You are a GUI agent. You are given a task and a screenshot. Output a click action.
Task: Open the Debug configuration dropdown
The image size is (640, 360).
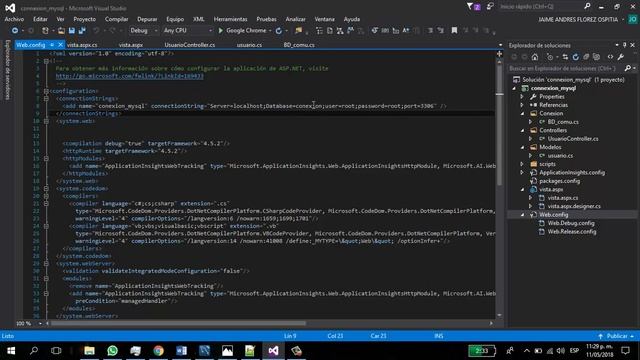156,31
